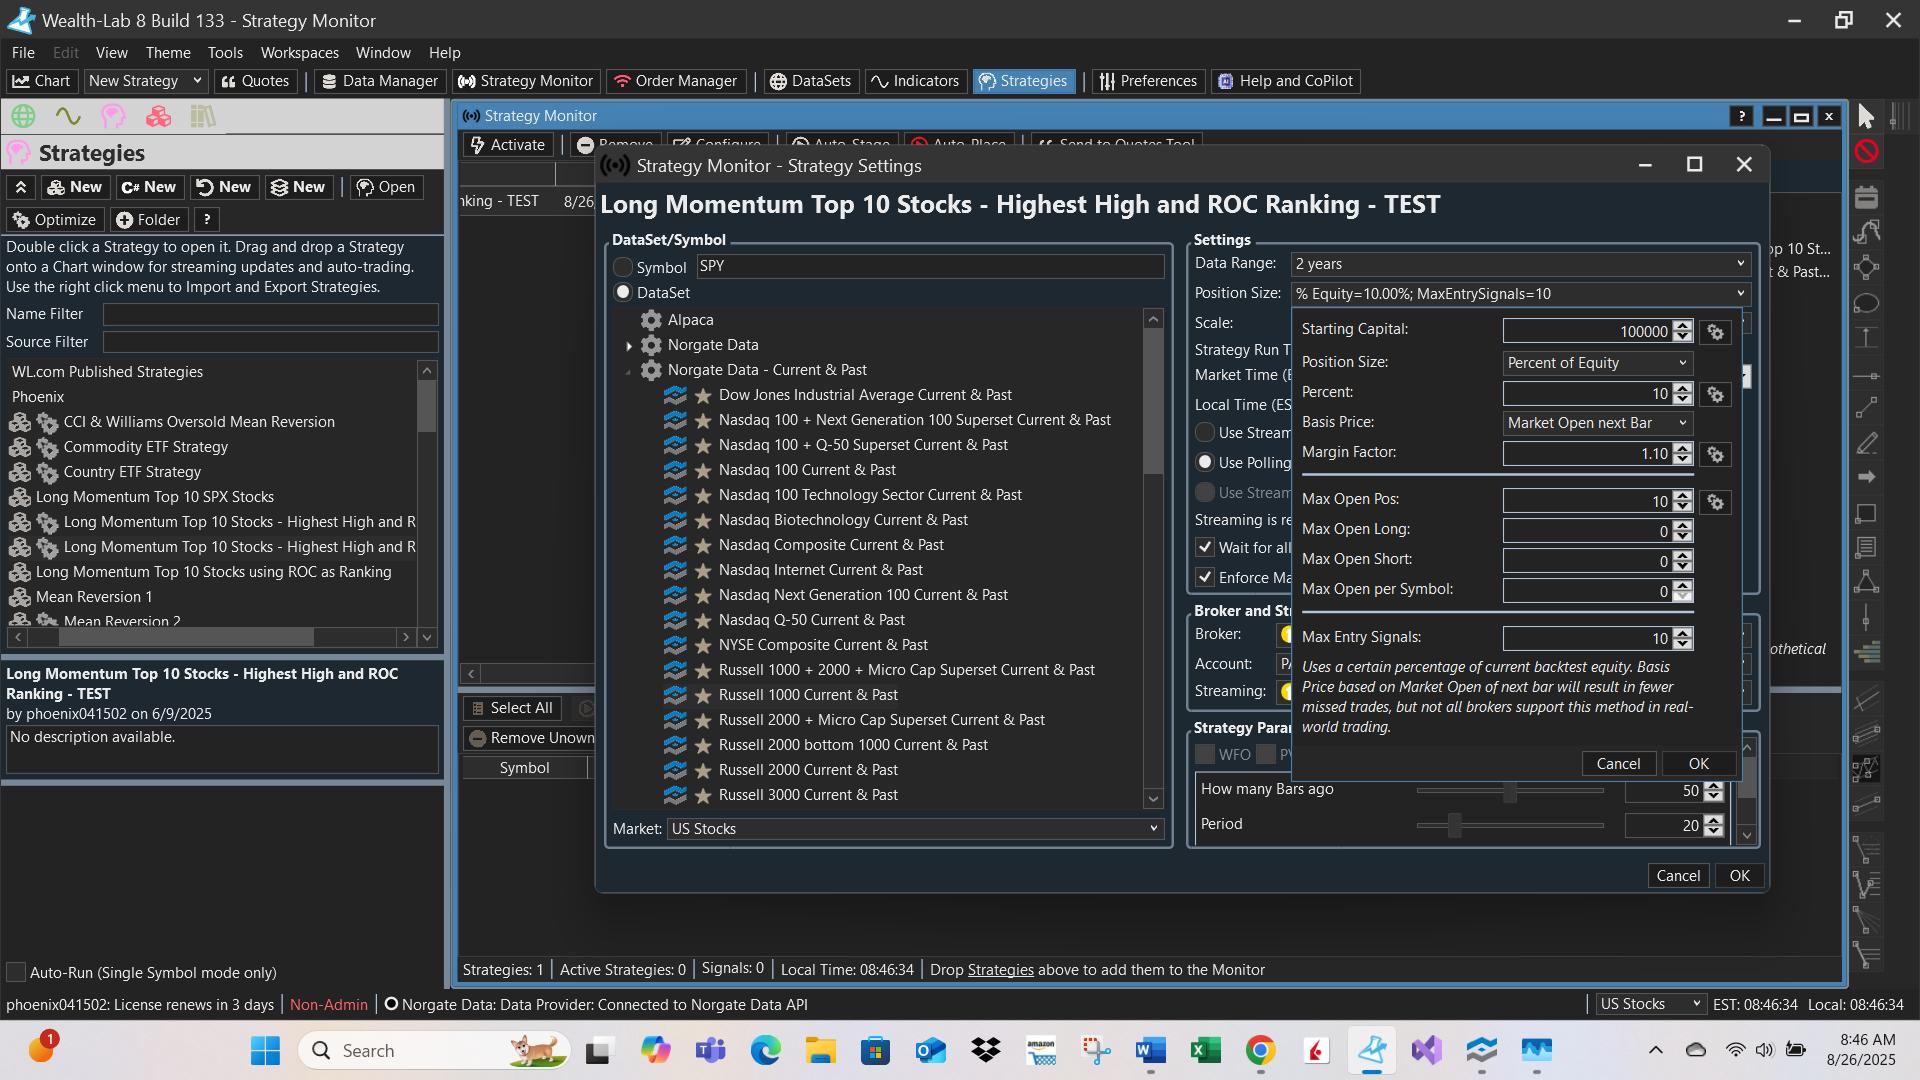Viewport: 1920px width, 1080px height.
Task: Click OK in position size popup
Action: click(1698, 764)
